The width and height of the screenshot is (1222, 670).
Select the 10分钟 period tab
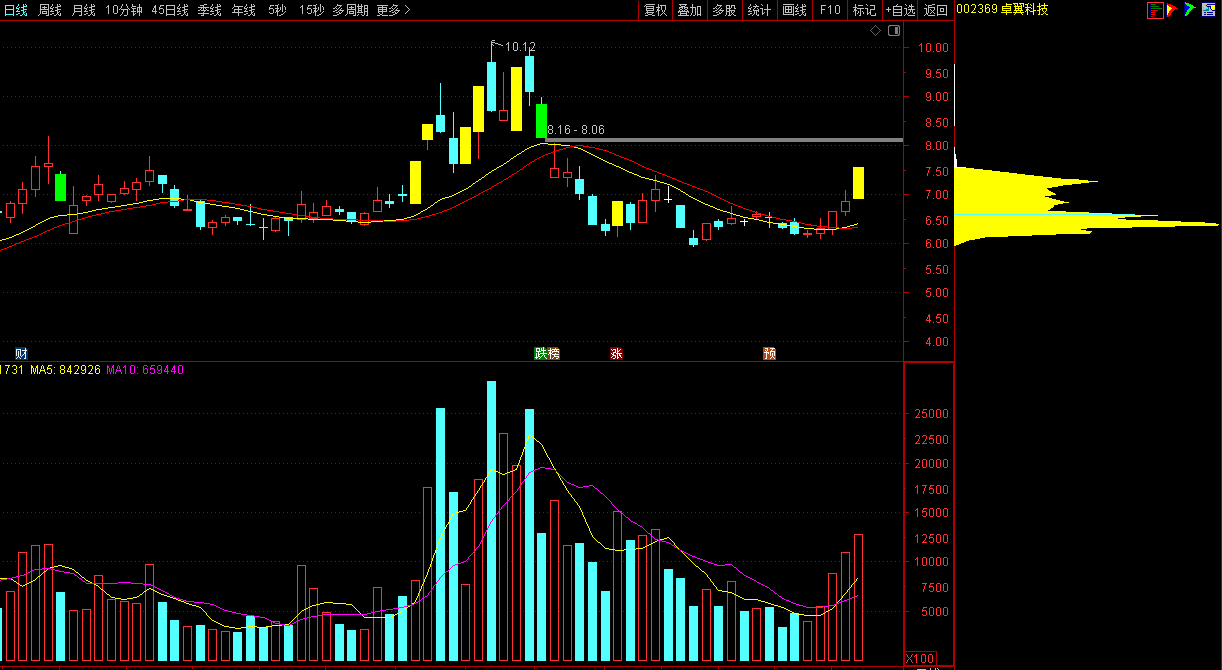pos(124,10)
